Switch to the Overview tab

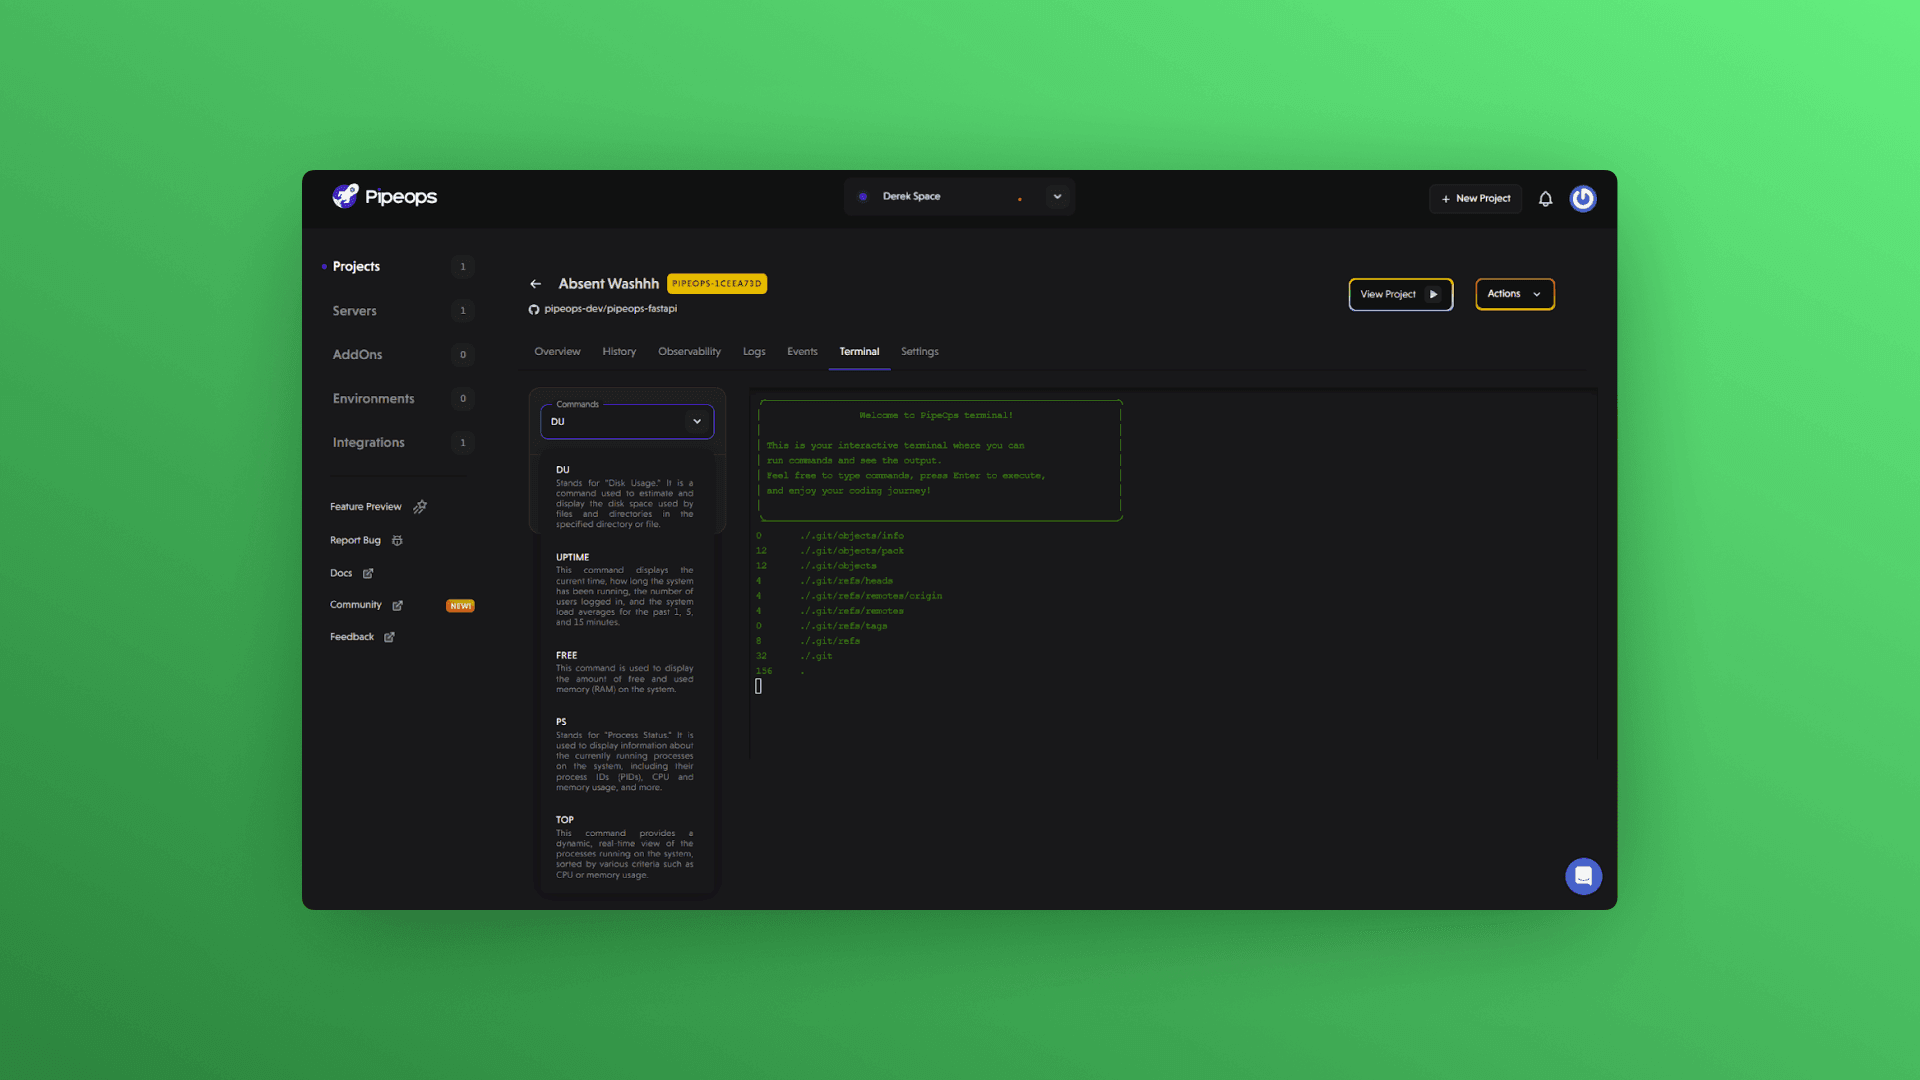557,352
